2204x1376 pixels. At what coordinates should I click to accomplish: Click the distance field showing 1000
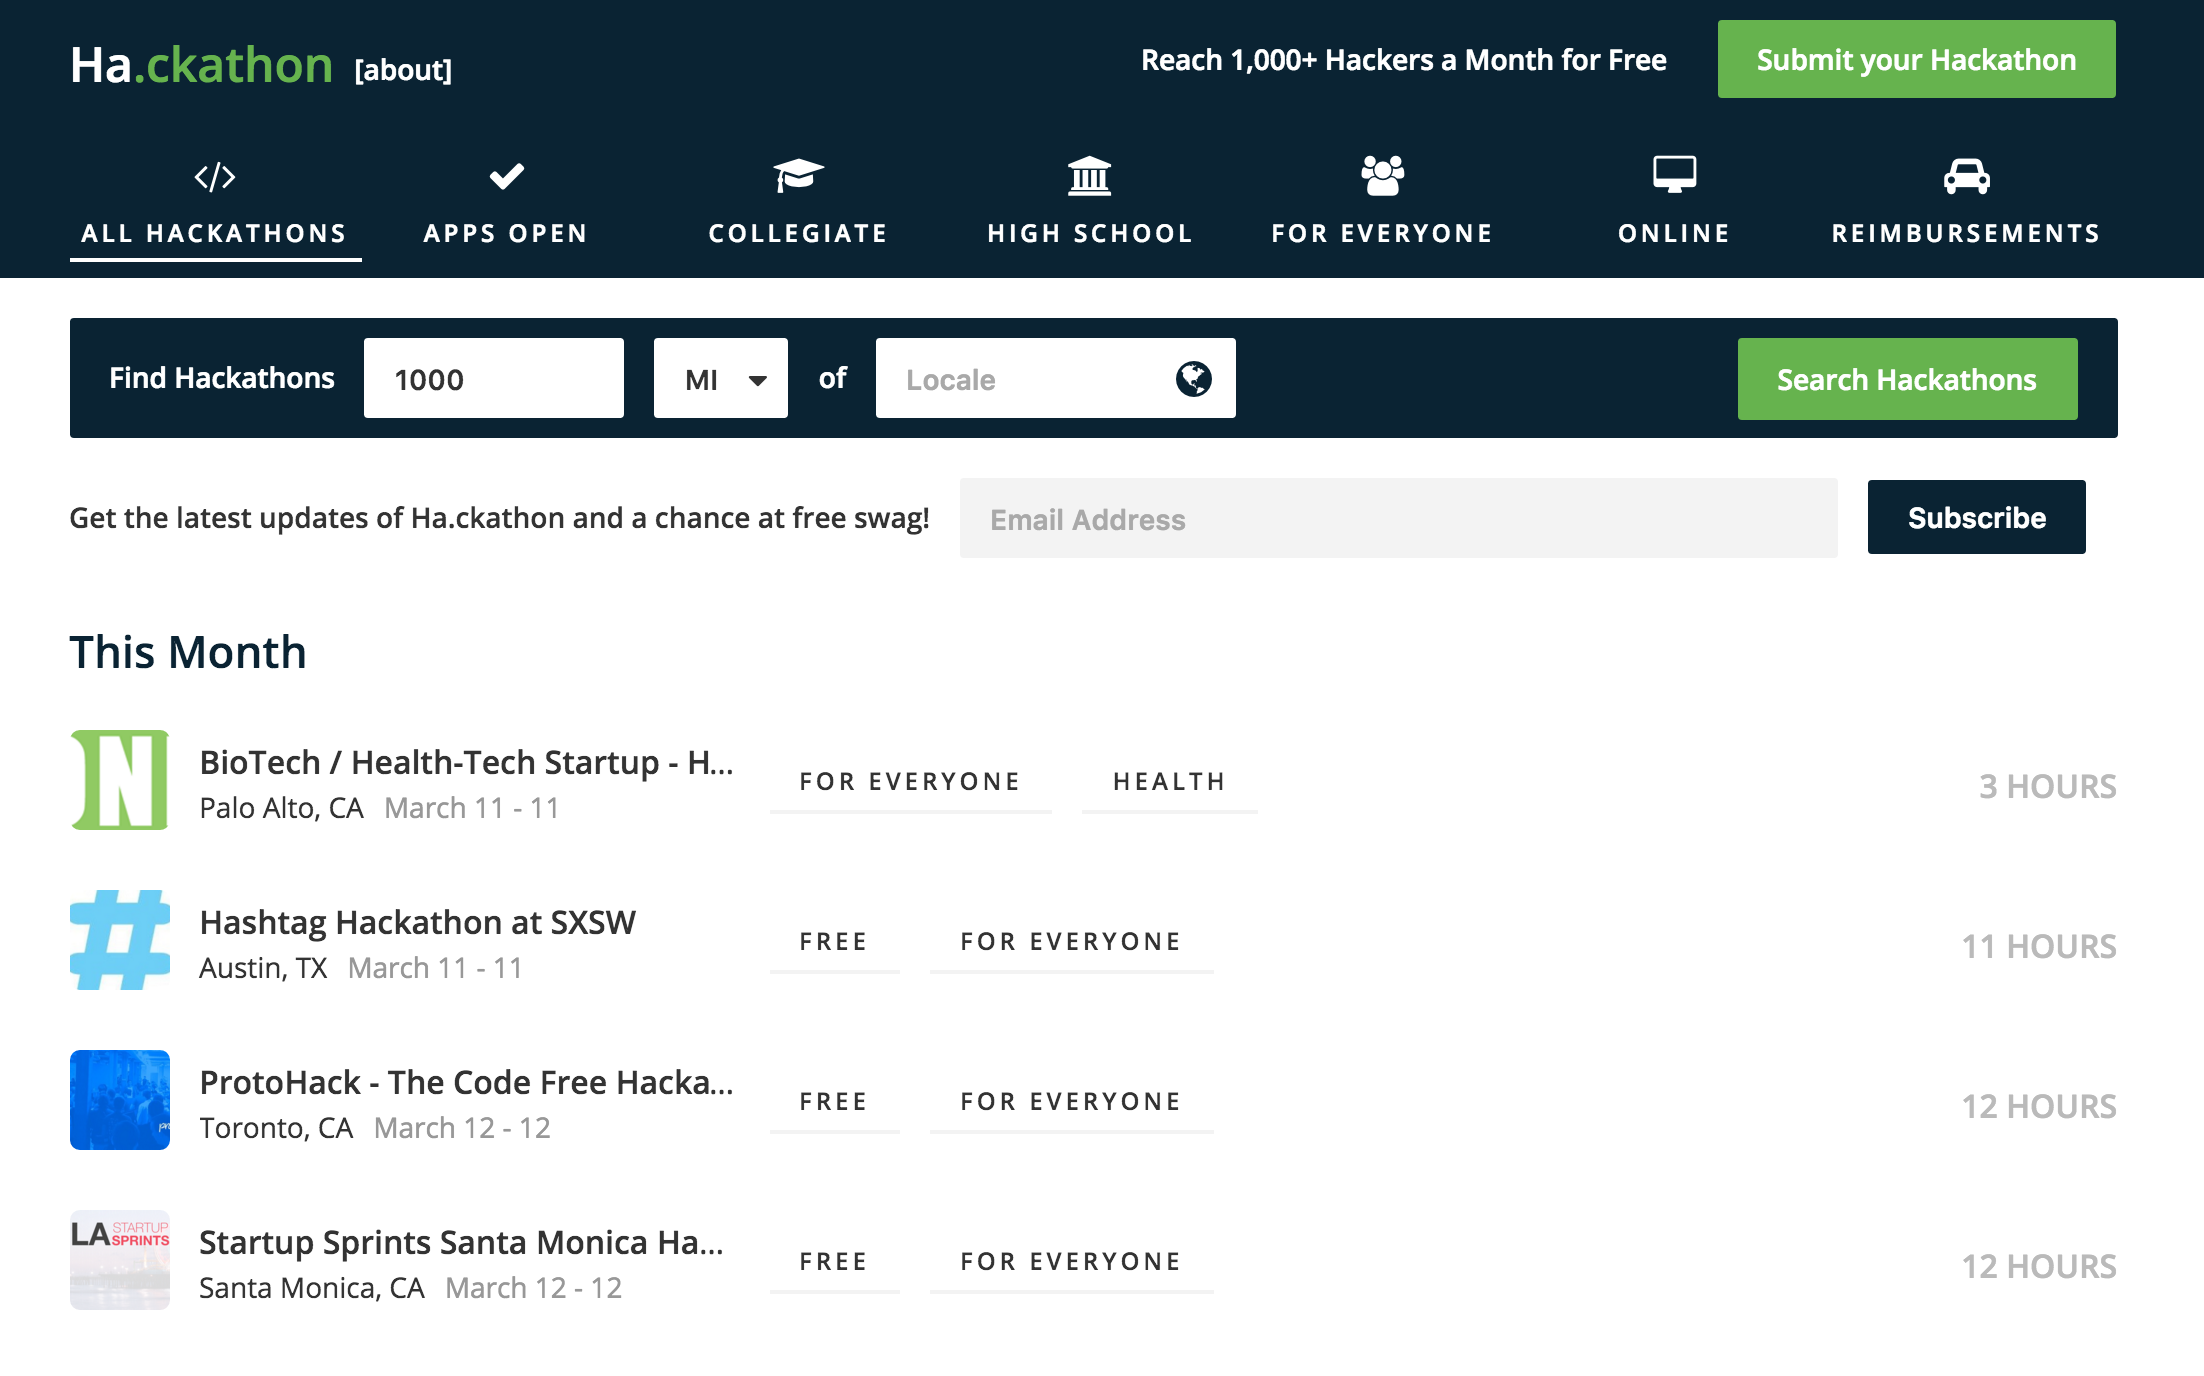(494, 379)
